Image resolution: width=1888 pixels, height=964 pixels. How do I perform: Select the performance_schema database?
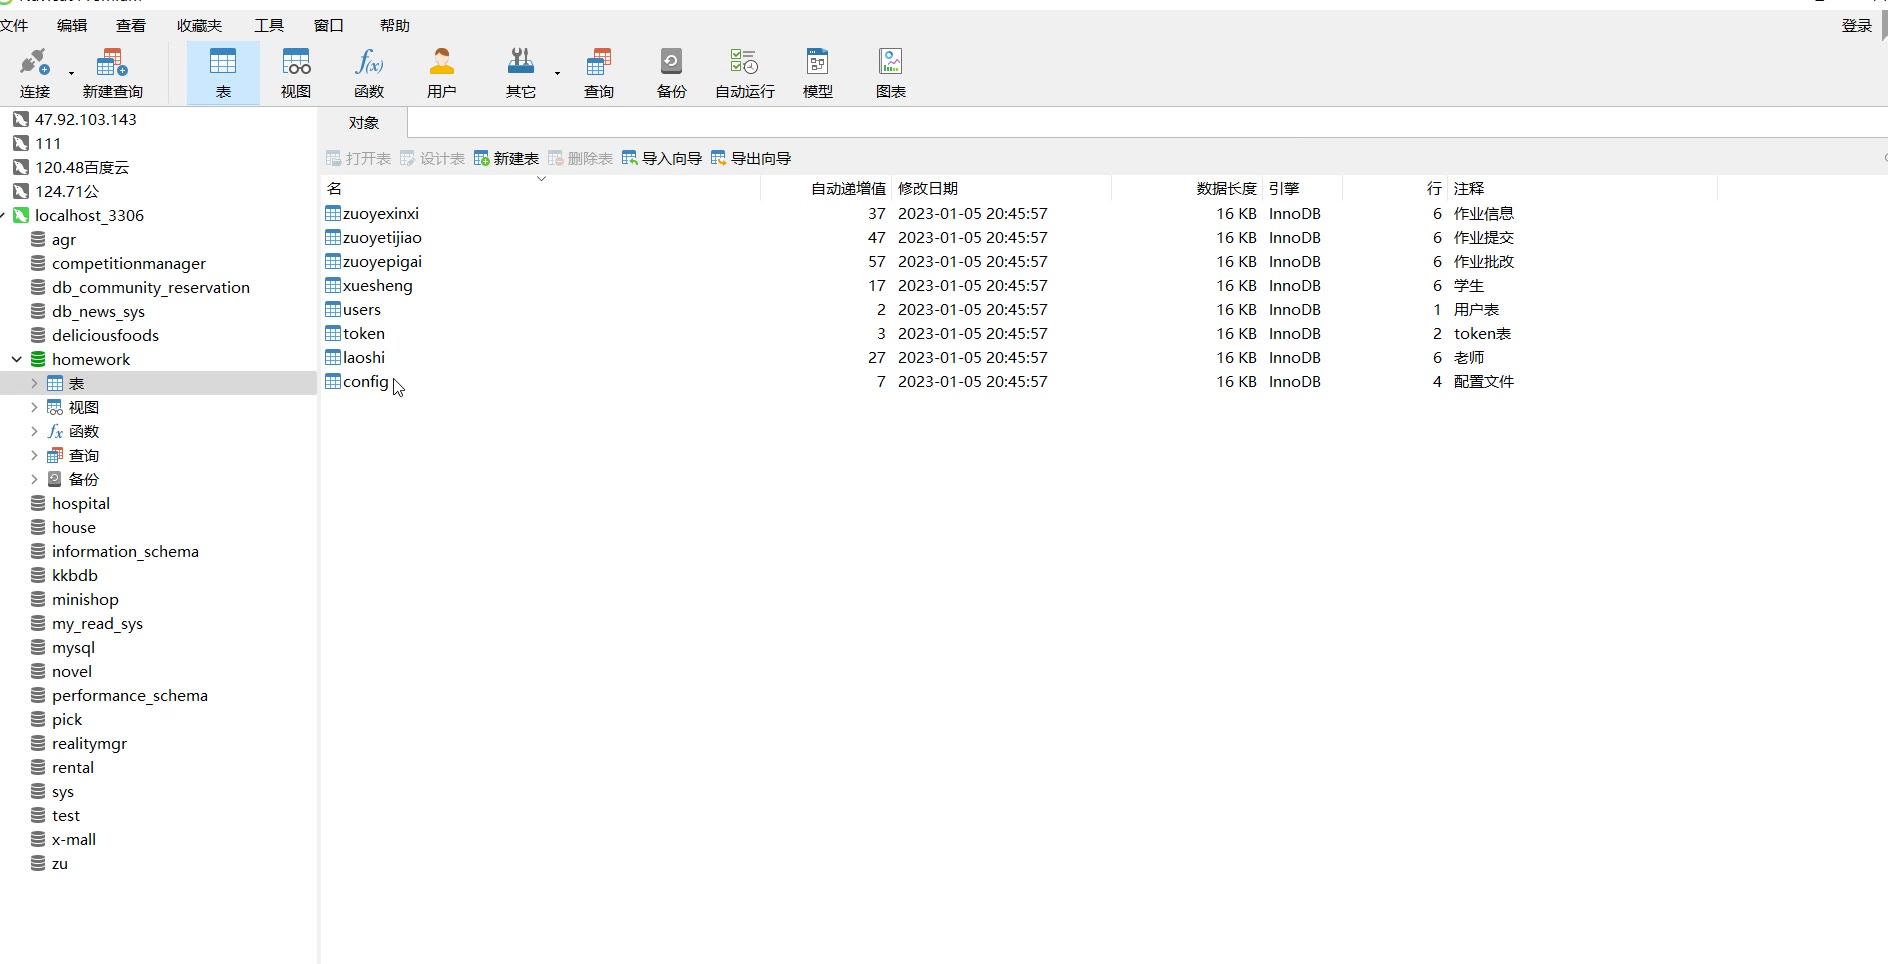pyautogui.click(x=130, y=695)
